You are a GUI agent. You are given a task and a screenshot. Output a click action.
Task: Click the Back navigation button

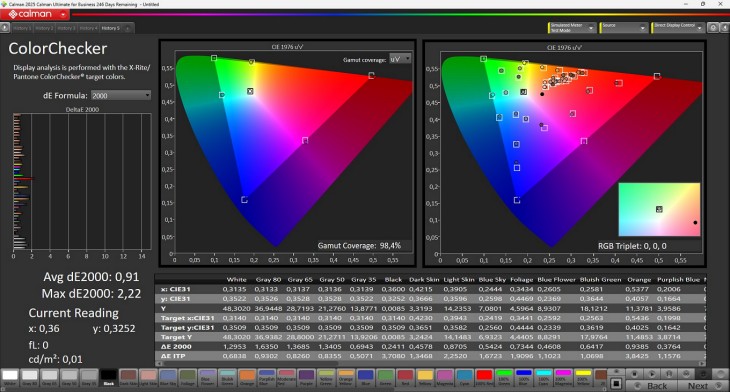[x=652, y=386]
